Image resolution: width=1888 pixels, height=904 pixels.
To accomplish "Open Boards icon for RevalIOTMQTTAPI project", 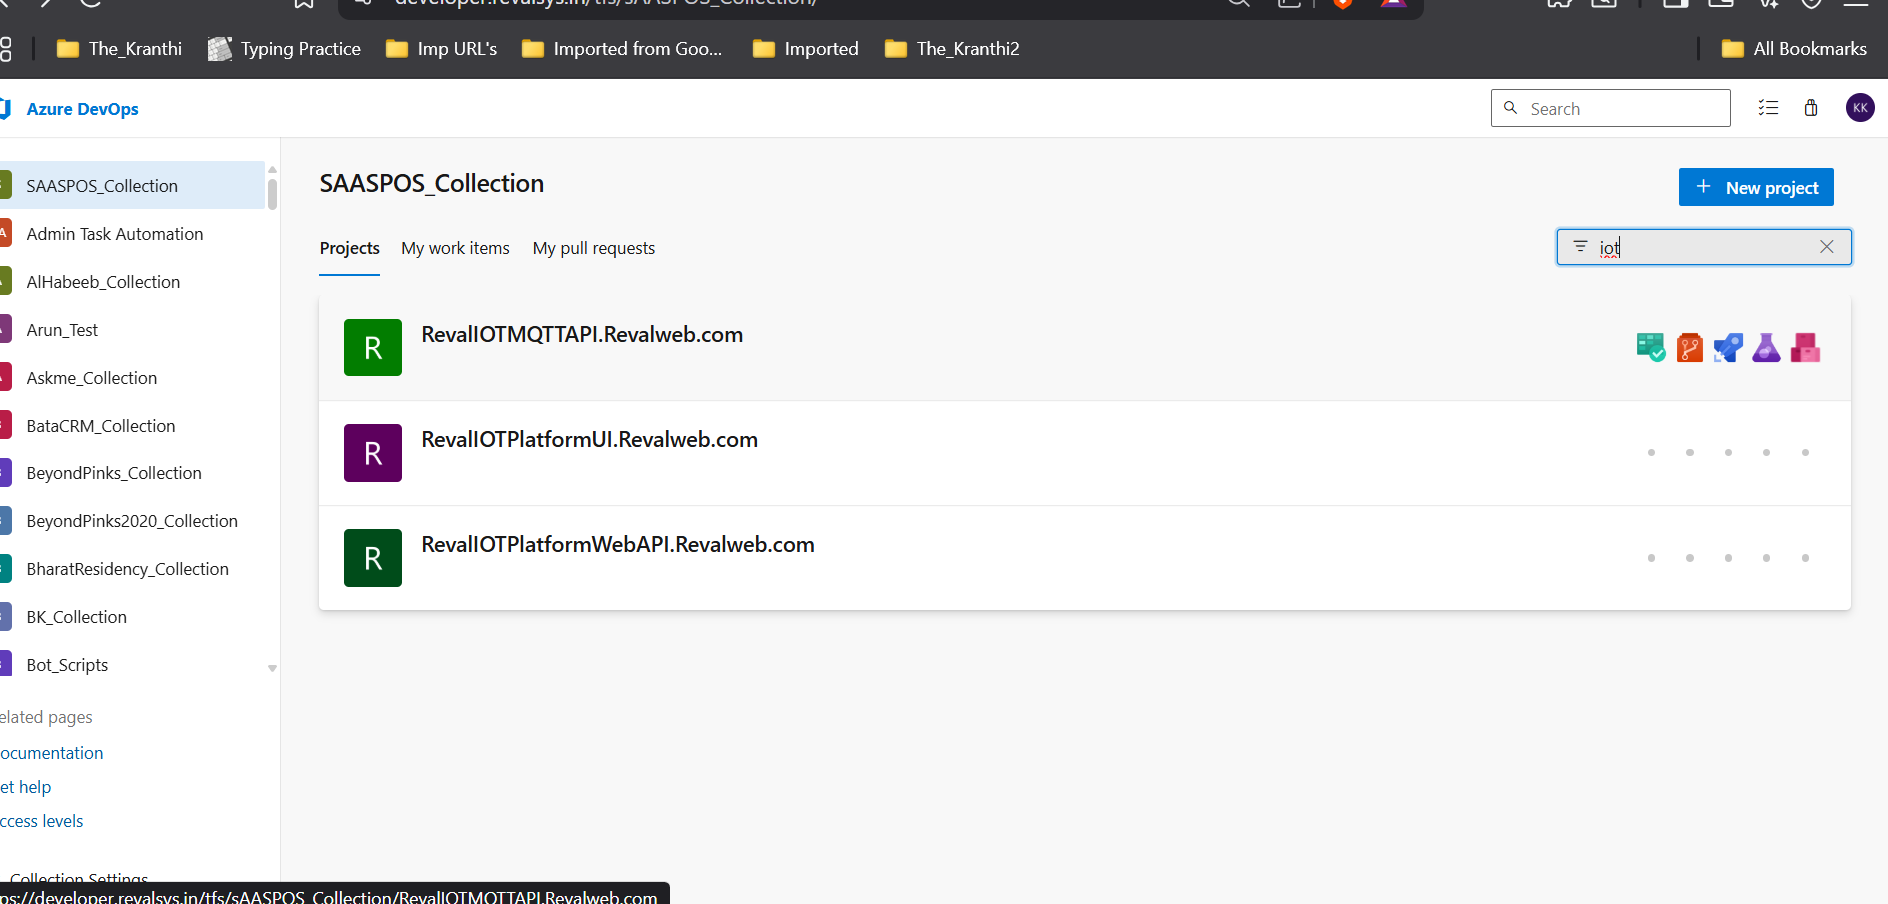I will [1651, 348].
